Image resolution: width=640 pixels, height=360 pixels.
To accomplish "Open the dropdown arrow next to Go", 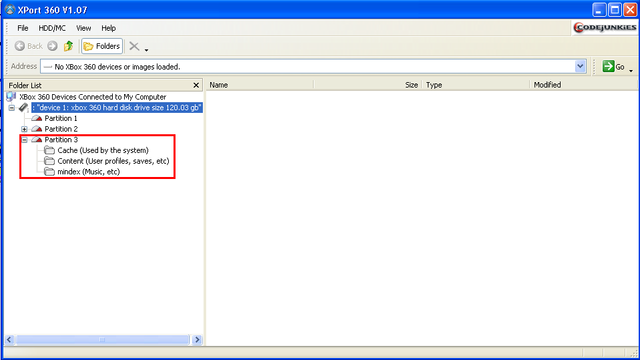I will (631, 71).
